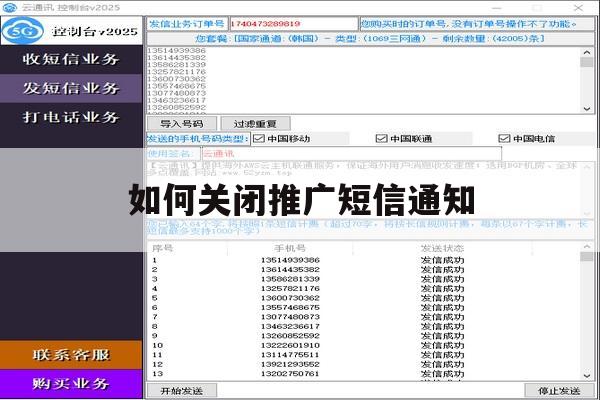
Task: Close the 云通讯 控制台 window
Action: click(x=578, y=8)
